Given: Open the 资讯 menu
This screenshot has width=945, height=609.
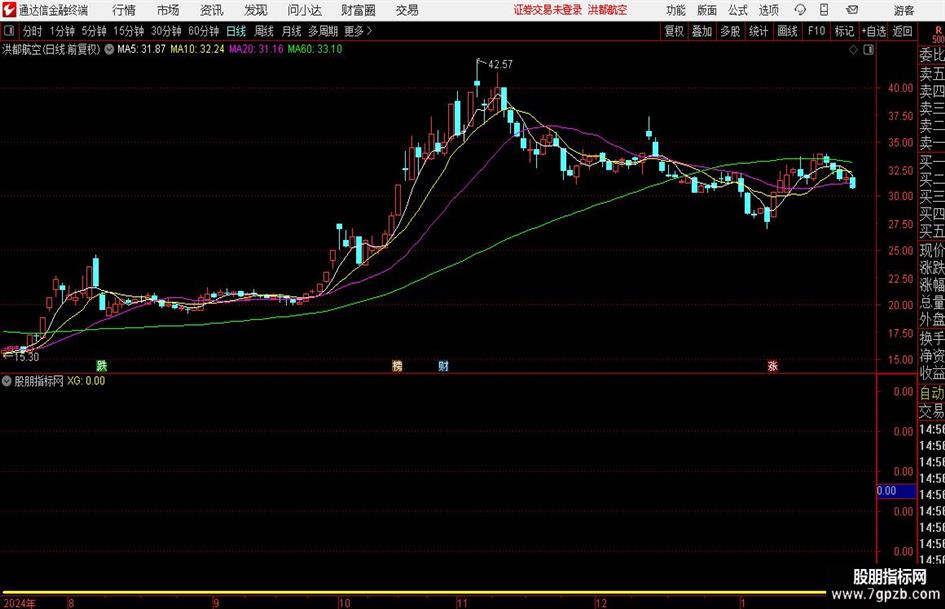Looking at the screenshot, I should [212, 10].
